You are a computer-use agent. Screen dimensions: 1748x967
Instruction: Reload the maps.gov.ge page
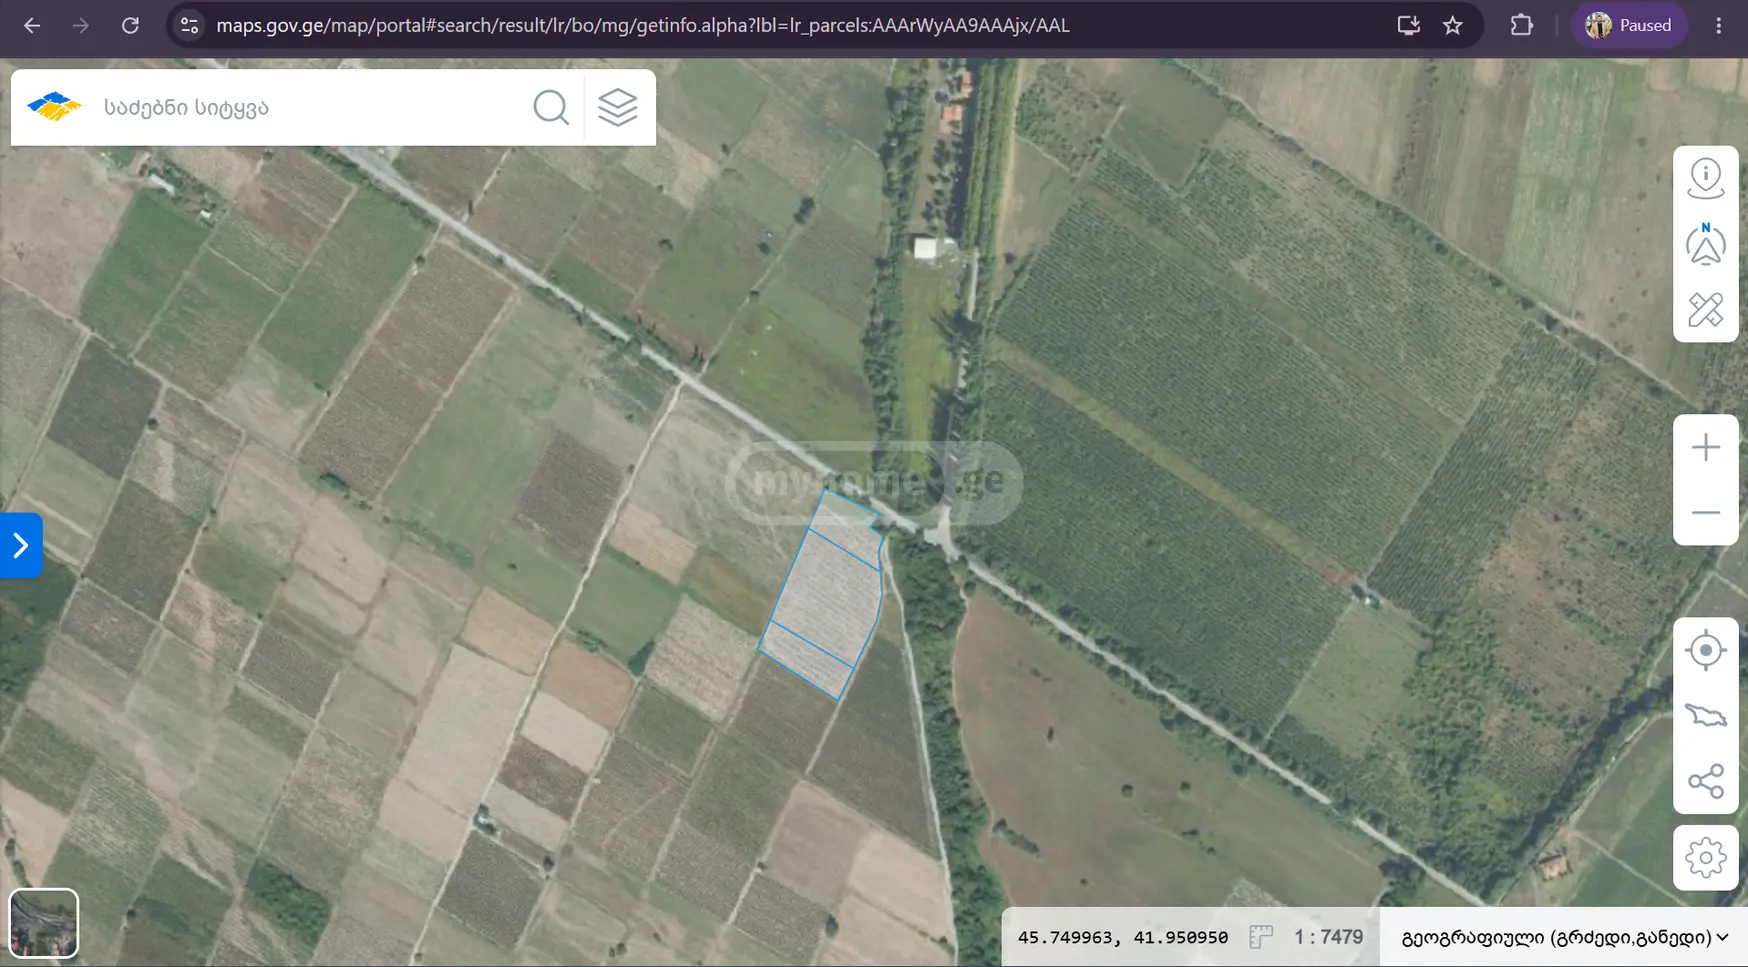coord(130,26)
